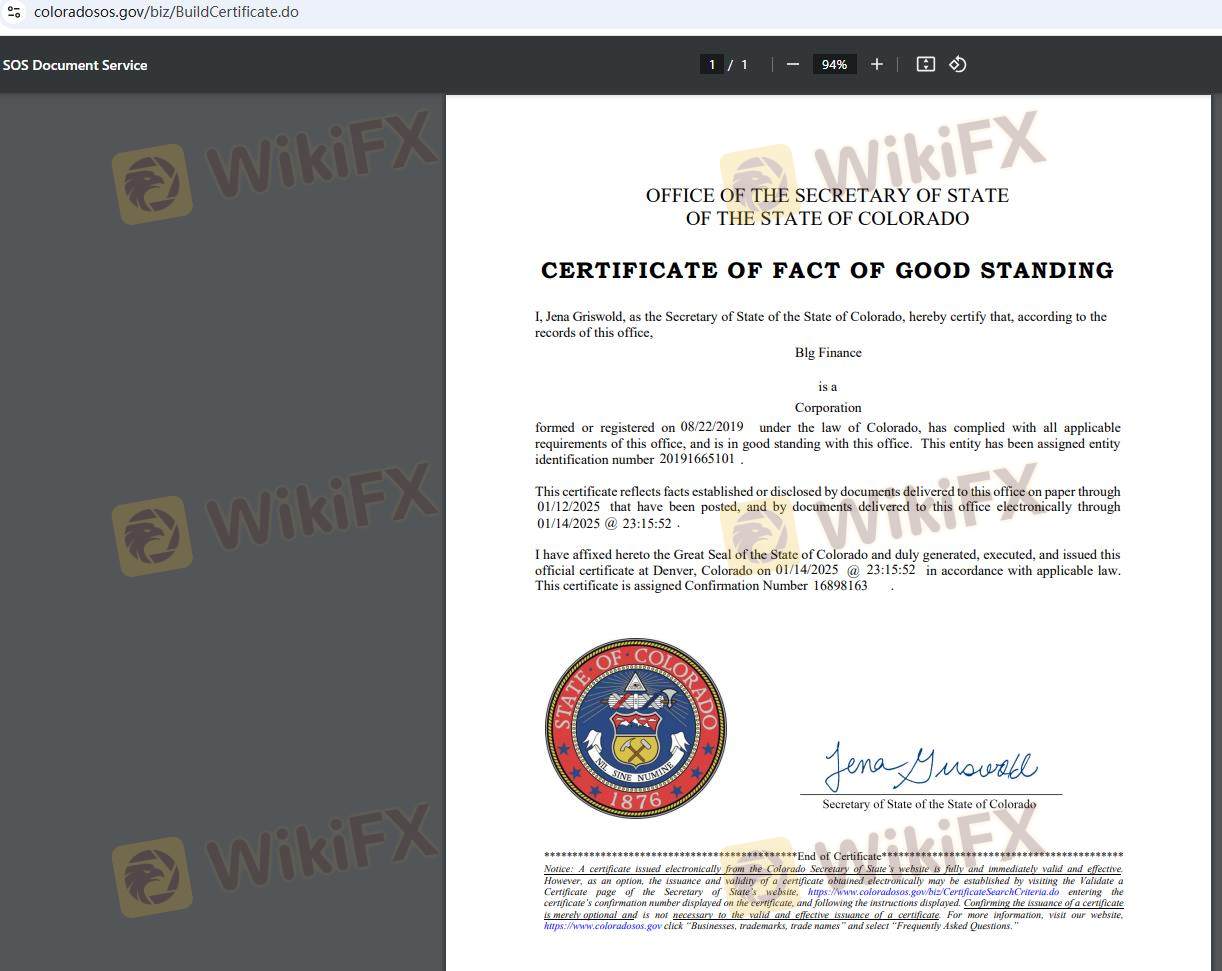The image size is (1222, 971).
Task: Click the zoom out minus button
Action: pos(793,64)
